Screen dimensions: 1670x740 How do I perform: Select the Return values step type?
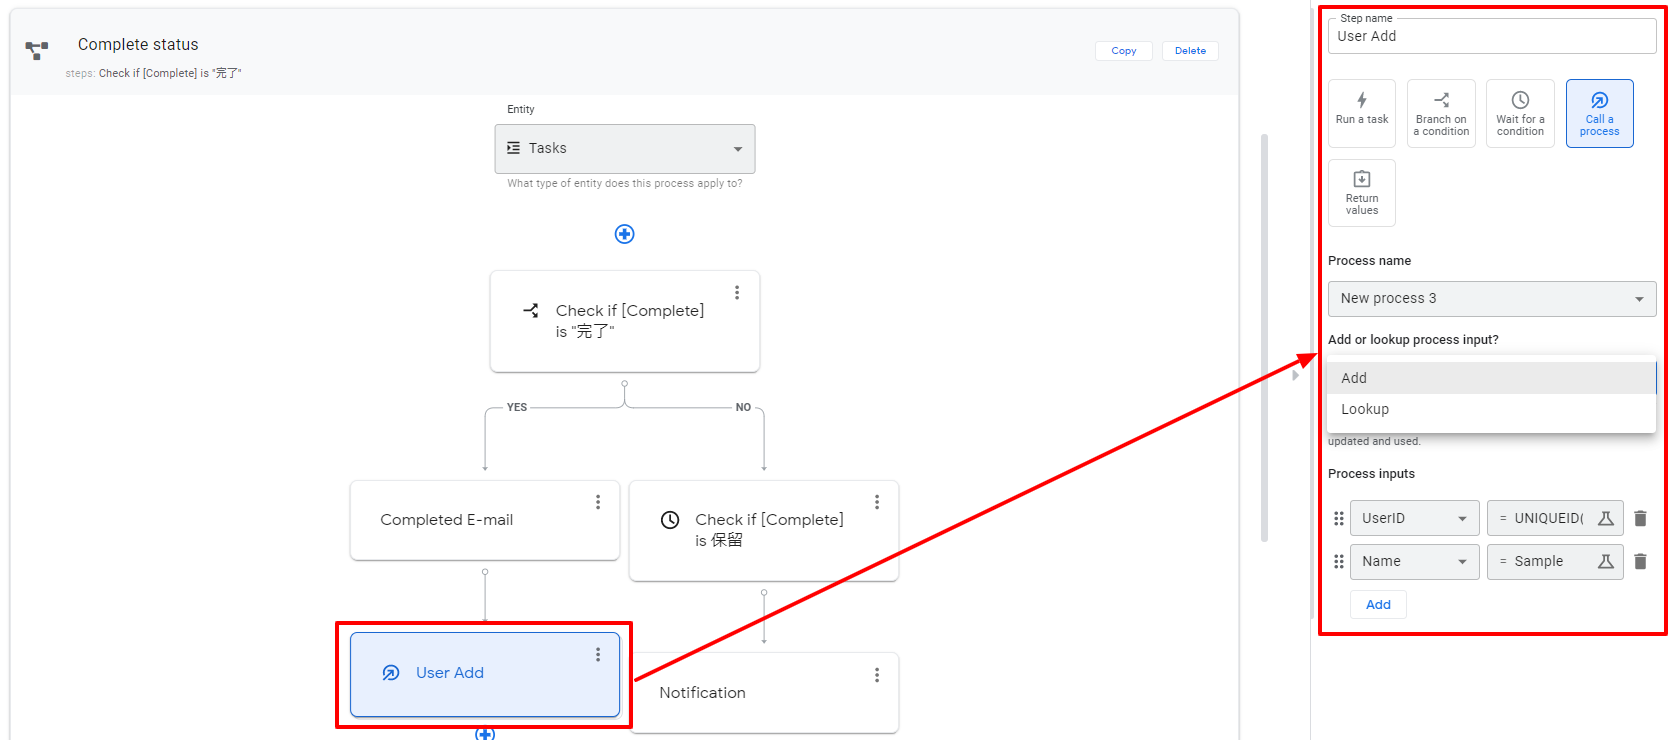pos(1361,192)
